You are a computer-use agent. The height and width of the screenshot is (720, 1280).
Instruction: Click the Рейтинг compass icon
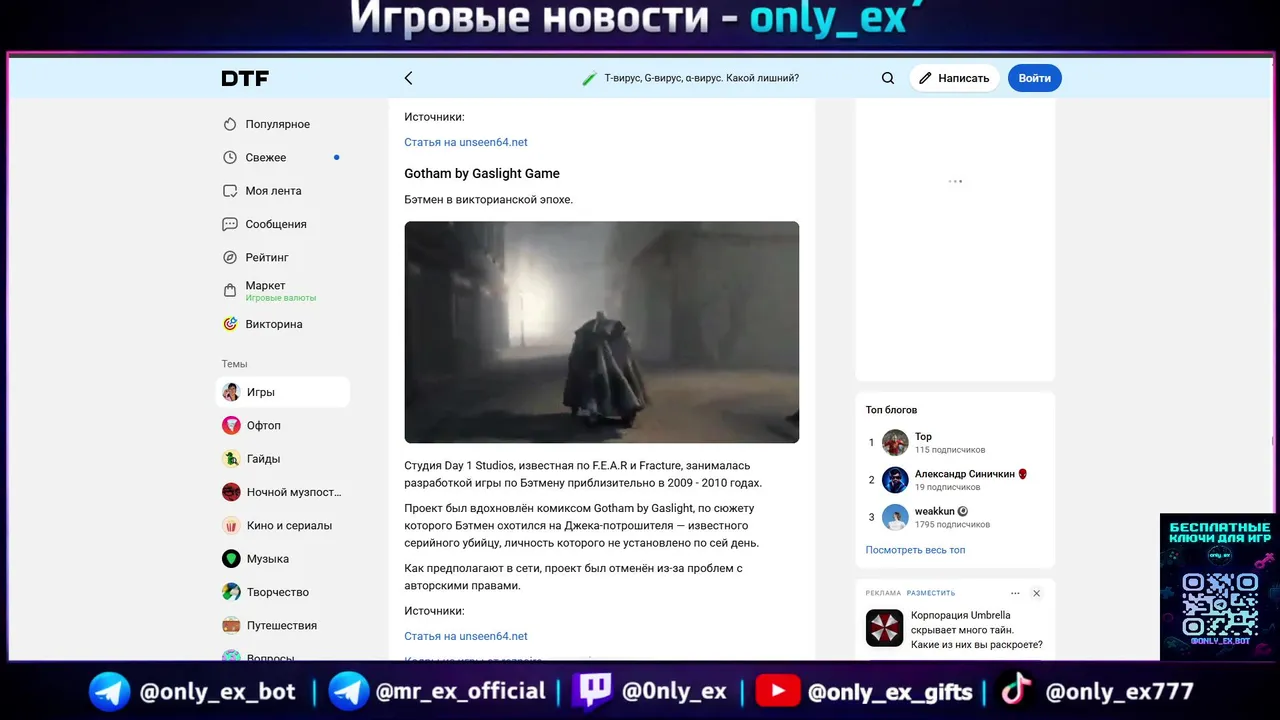pos(230,257)
